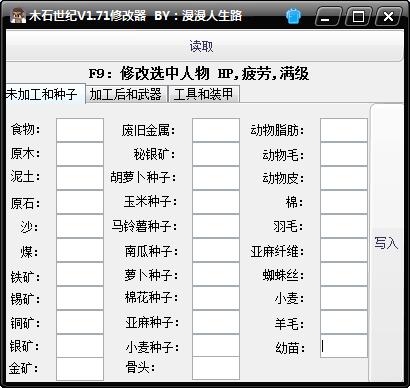Click the 金矿 label
The height and width of the screenshot is (388, 410).
click(x=24, y=369)
